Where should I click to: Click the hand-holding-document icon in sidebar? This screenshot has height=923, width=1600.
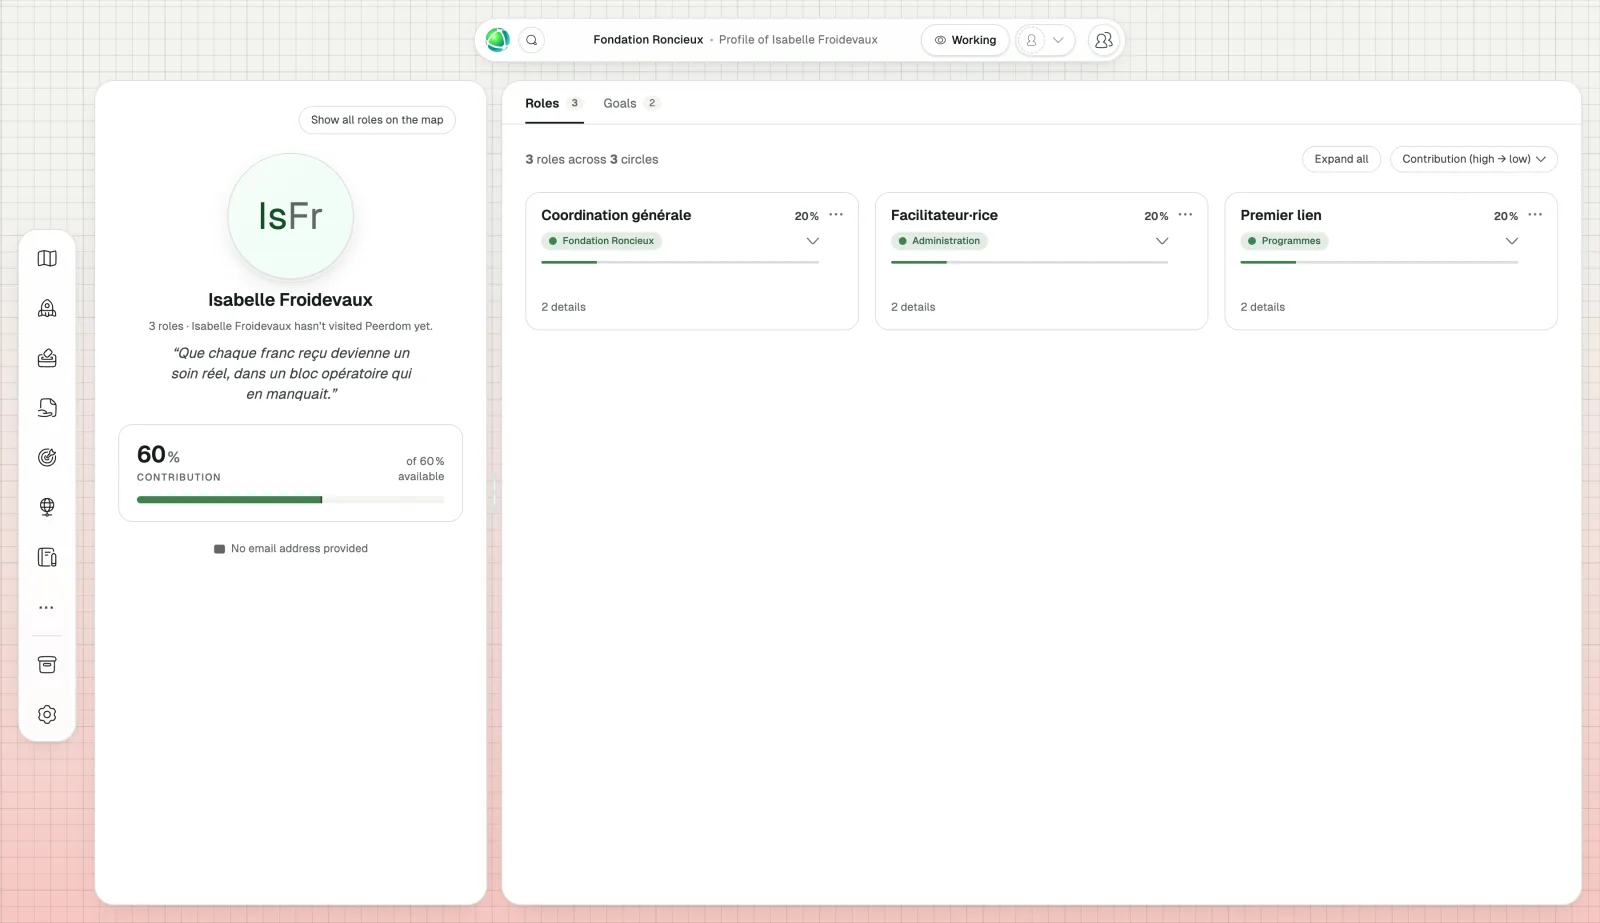click(47, 408)
